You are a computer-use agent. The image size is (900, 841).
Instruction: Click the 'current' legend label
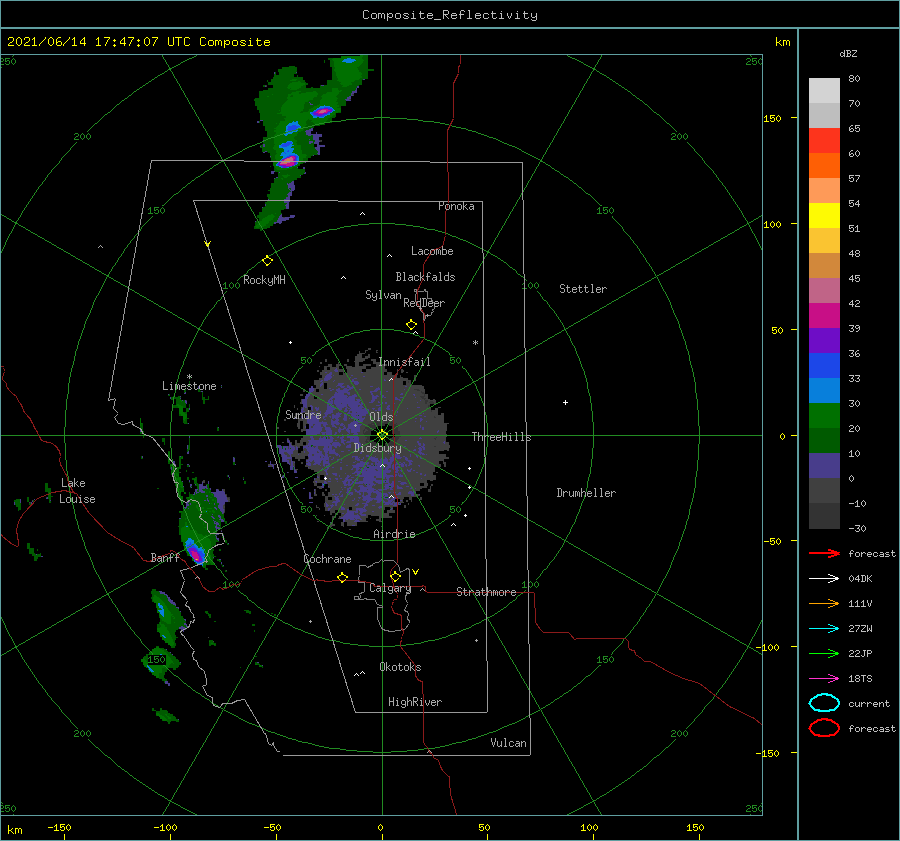[x=869, y=704]
